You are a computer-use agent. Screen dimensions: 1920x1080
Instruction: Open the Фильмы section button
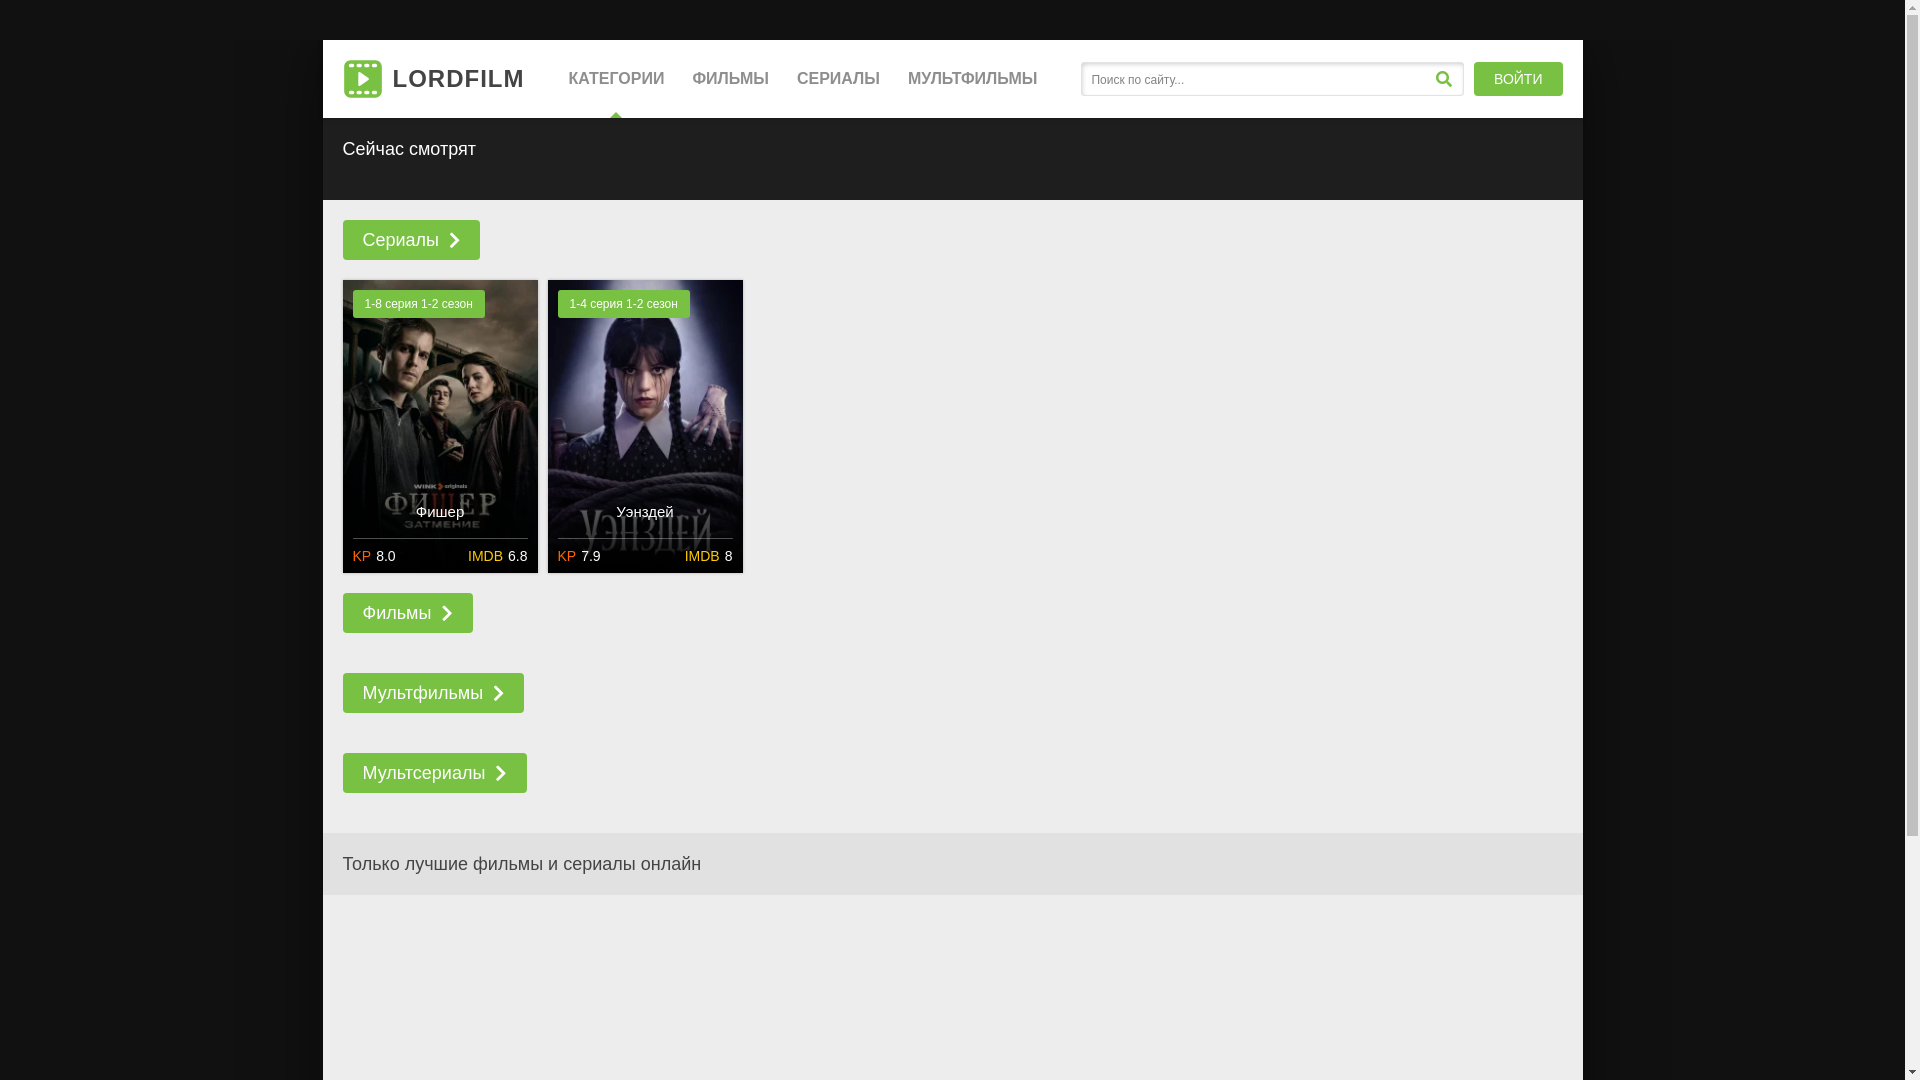point(407,613)
